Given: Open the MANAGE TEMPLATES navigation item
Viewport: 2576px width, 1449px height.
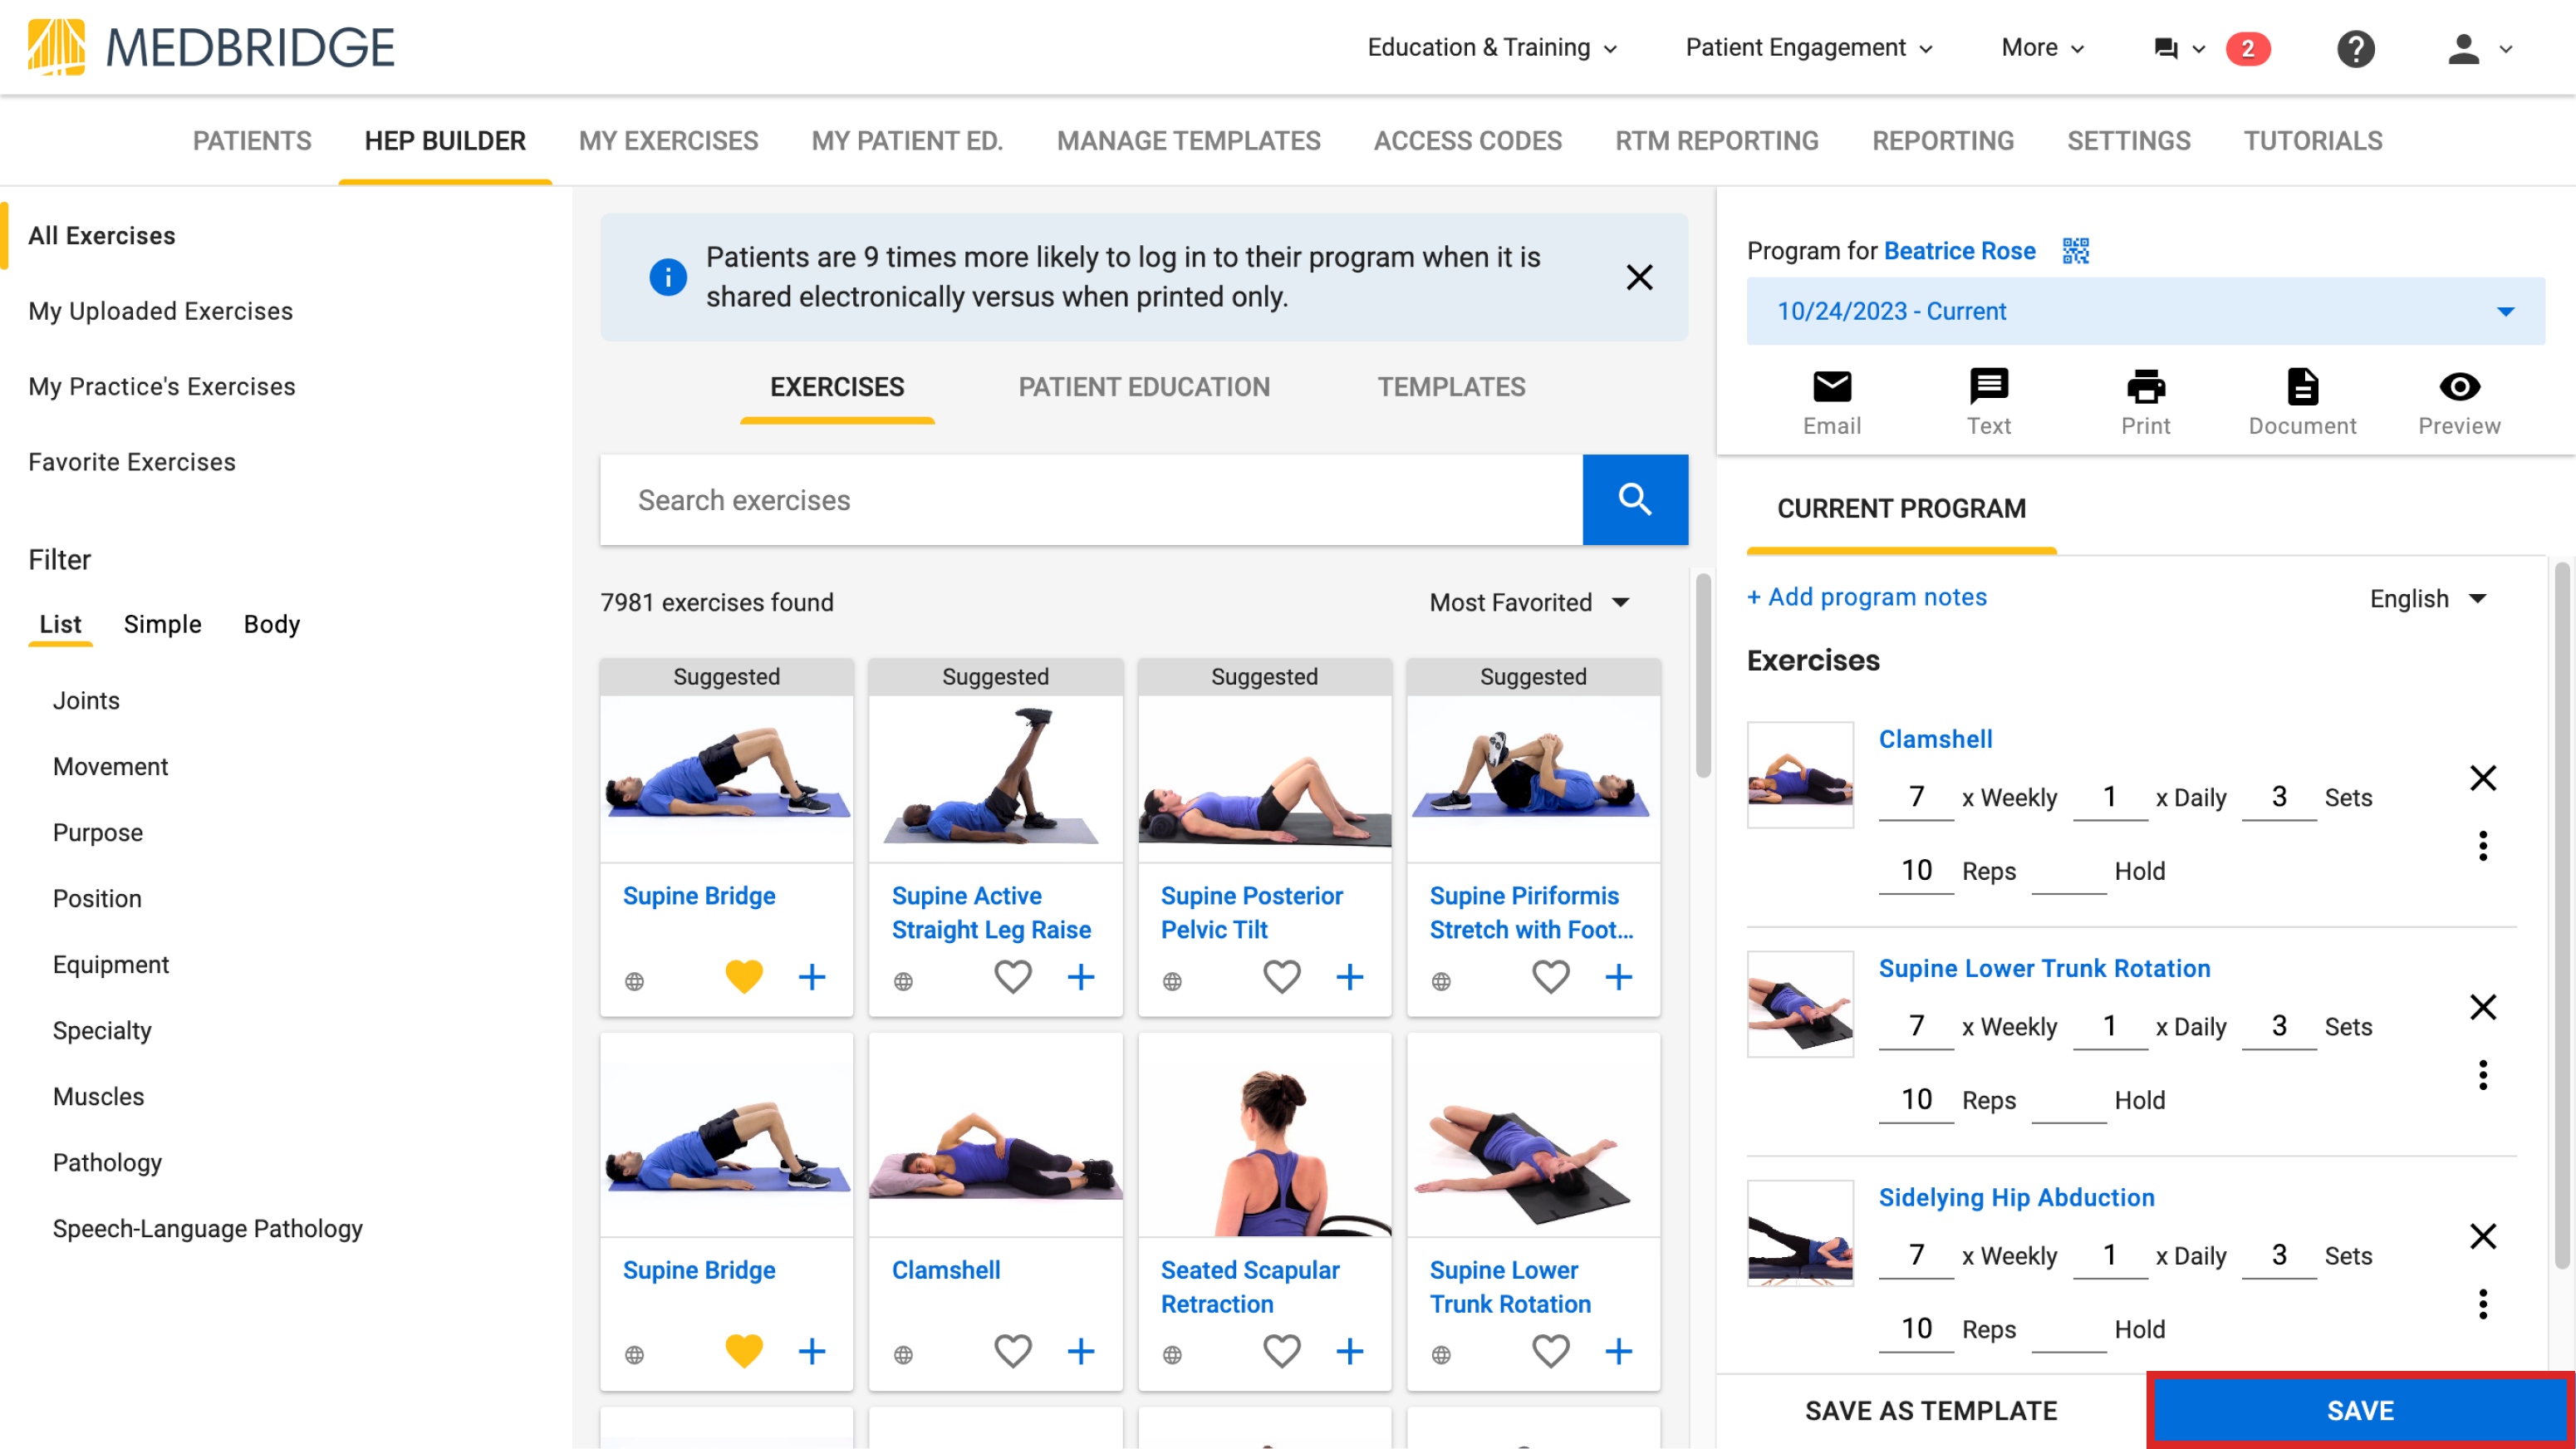Looking at the screenshot, I should (1188, 141).
